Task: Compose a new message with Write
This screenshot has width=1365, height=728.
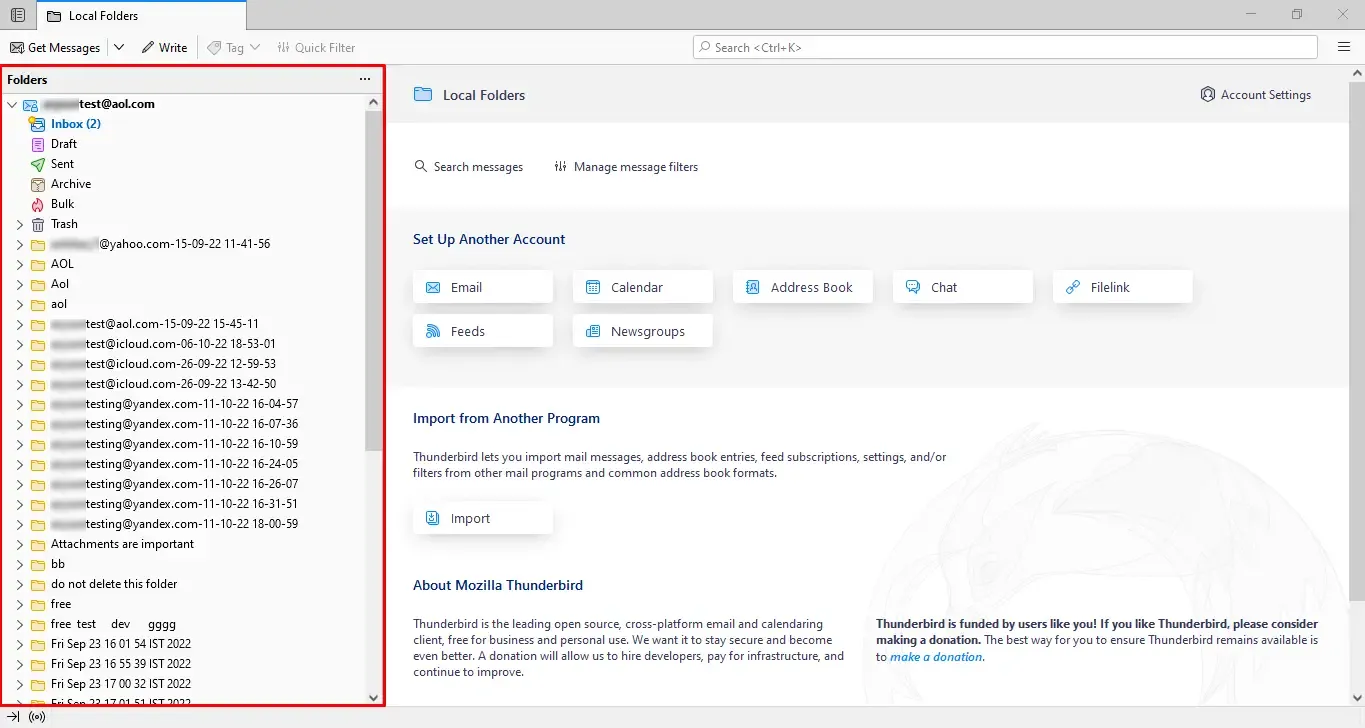Action: click(x=164, y=47)
